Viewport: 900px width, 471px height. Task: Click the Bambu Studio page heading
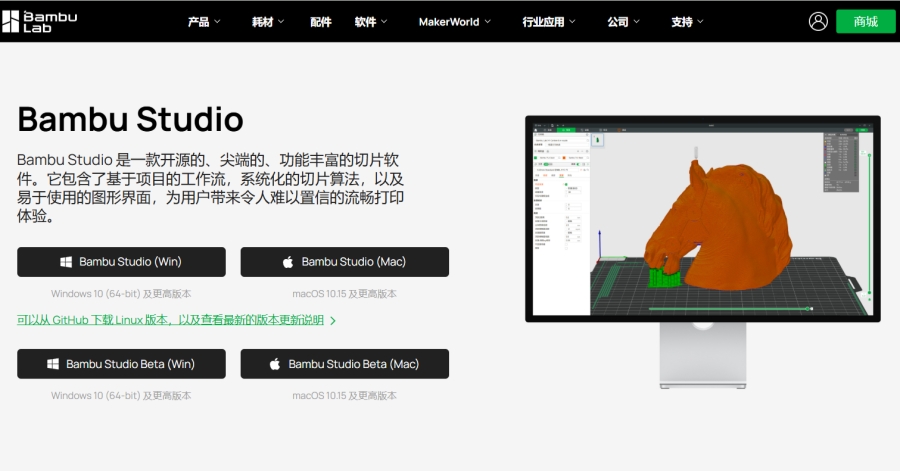(x=130, y=119)
